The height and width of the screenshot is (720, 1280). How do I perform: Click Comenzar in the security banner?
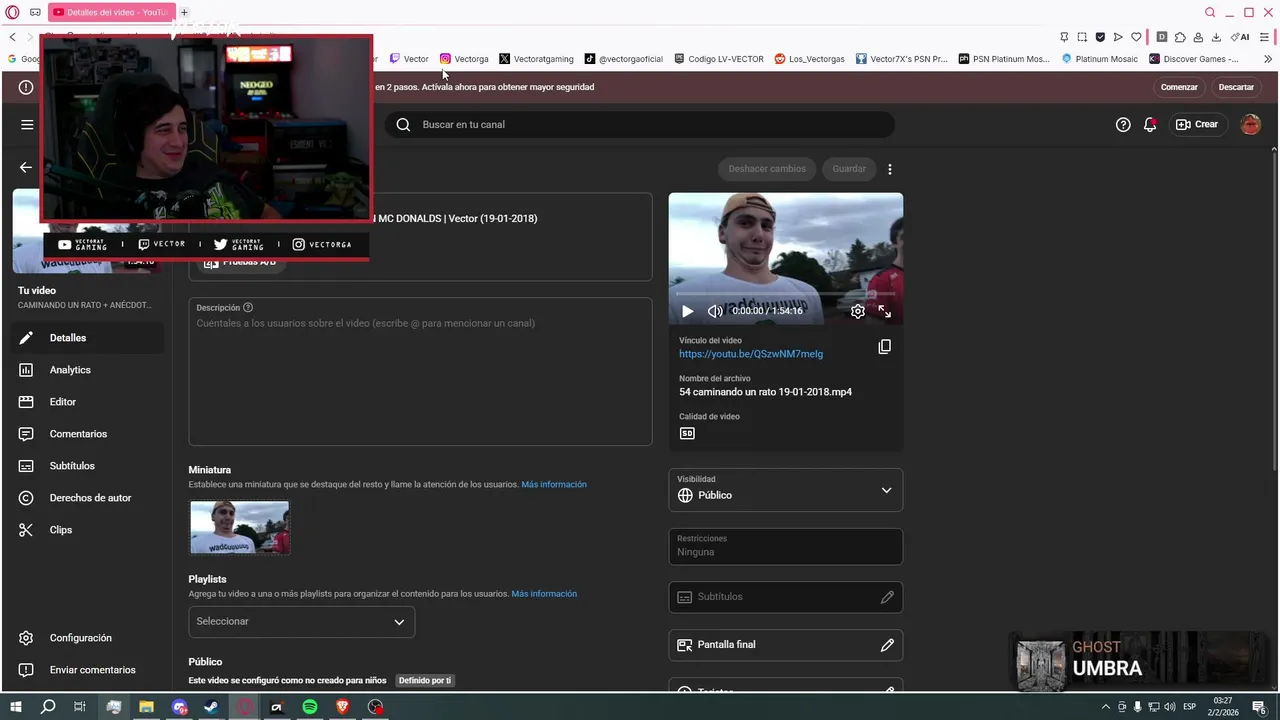[1179, 87]
